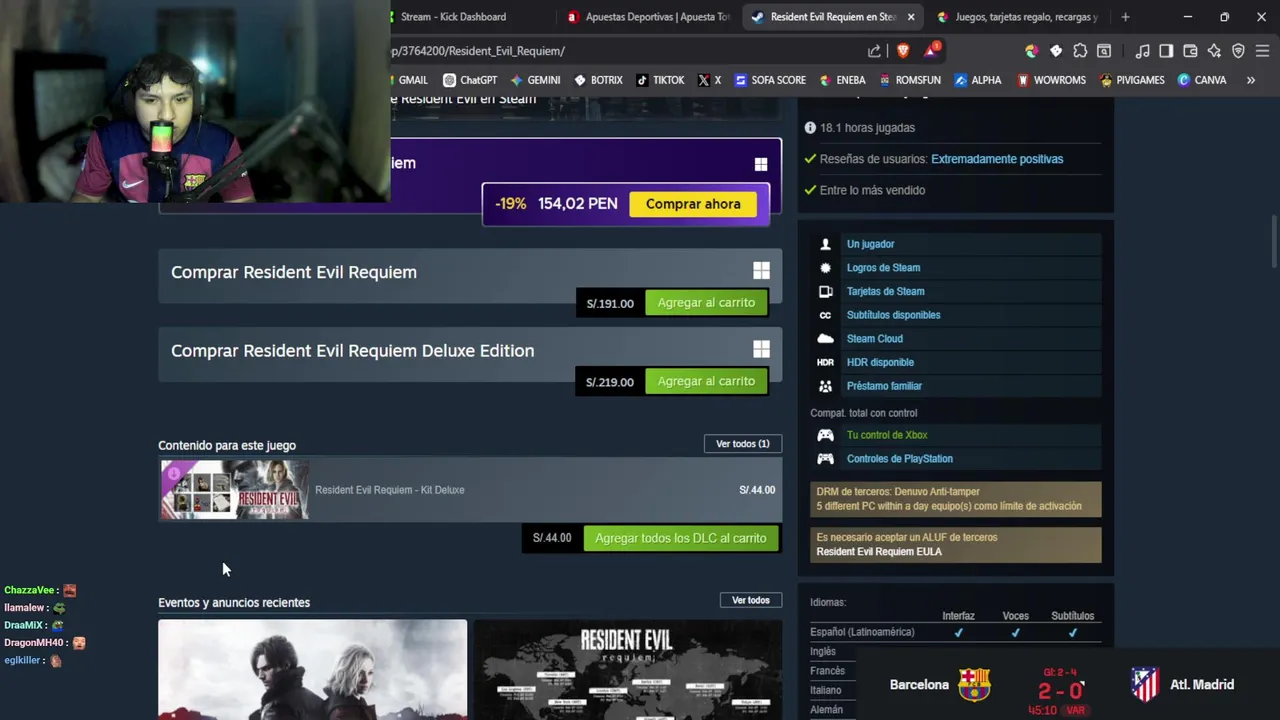The height and width of the screenshot is (720, 1280).
Task: Click the -19% discount label
Action: click(510, 204)
